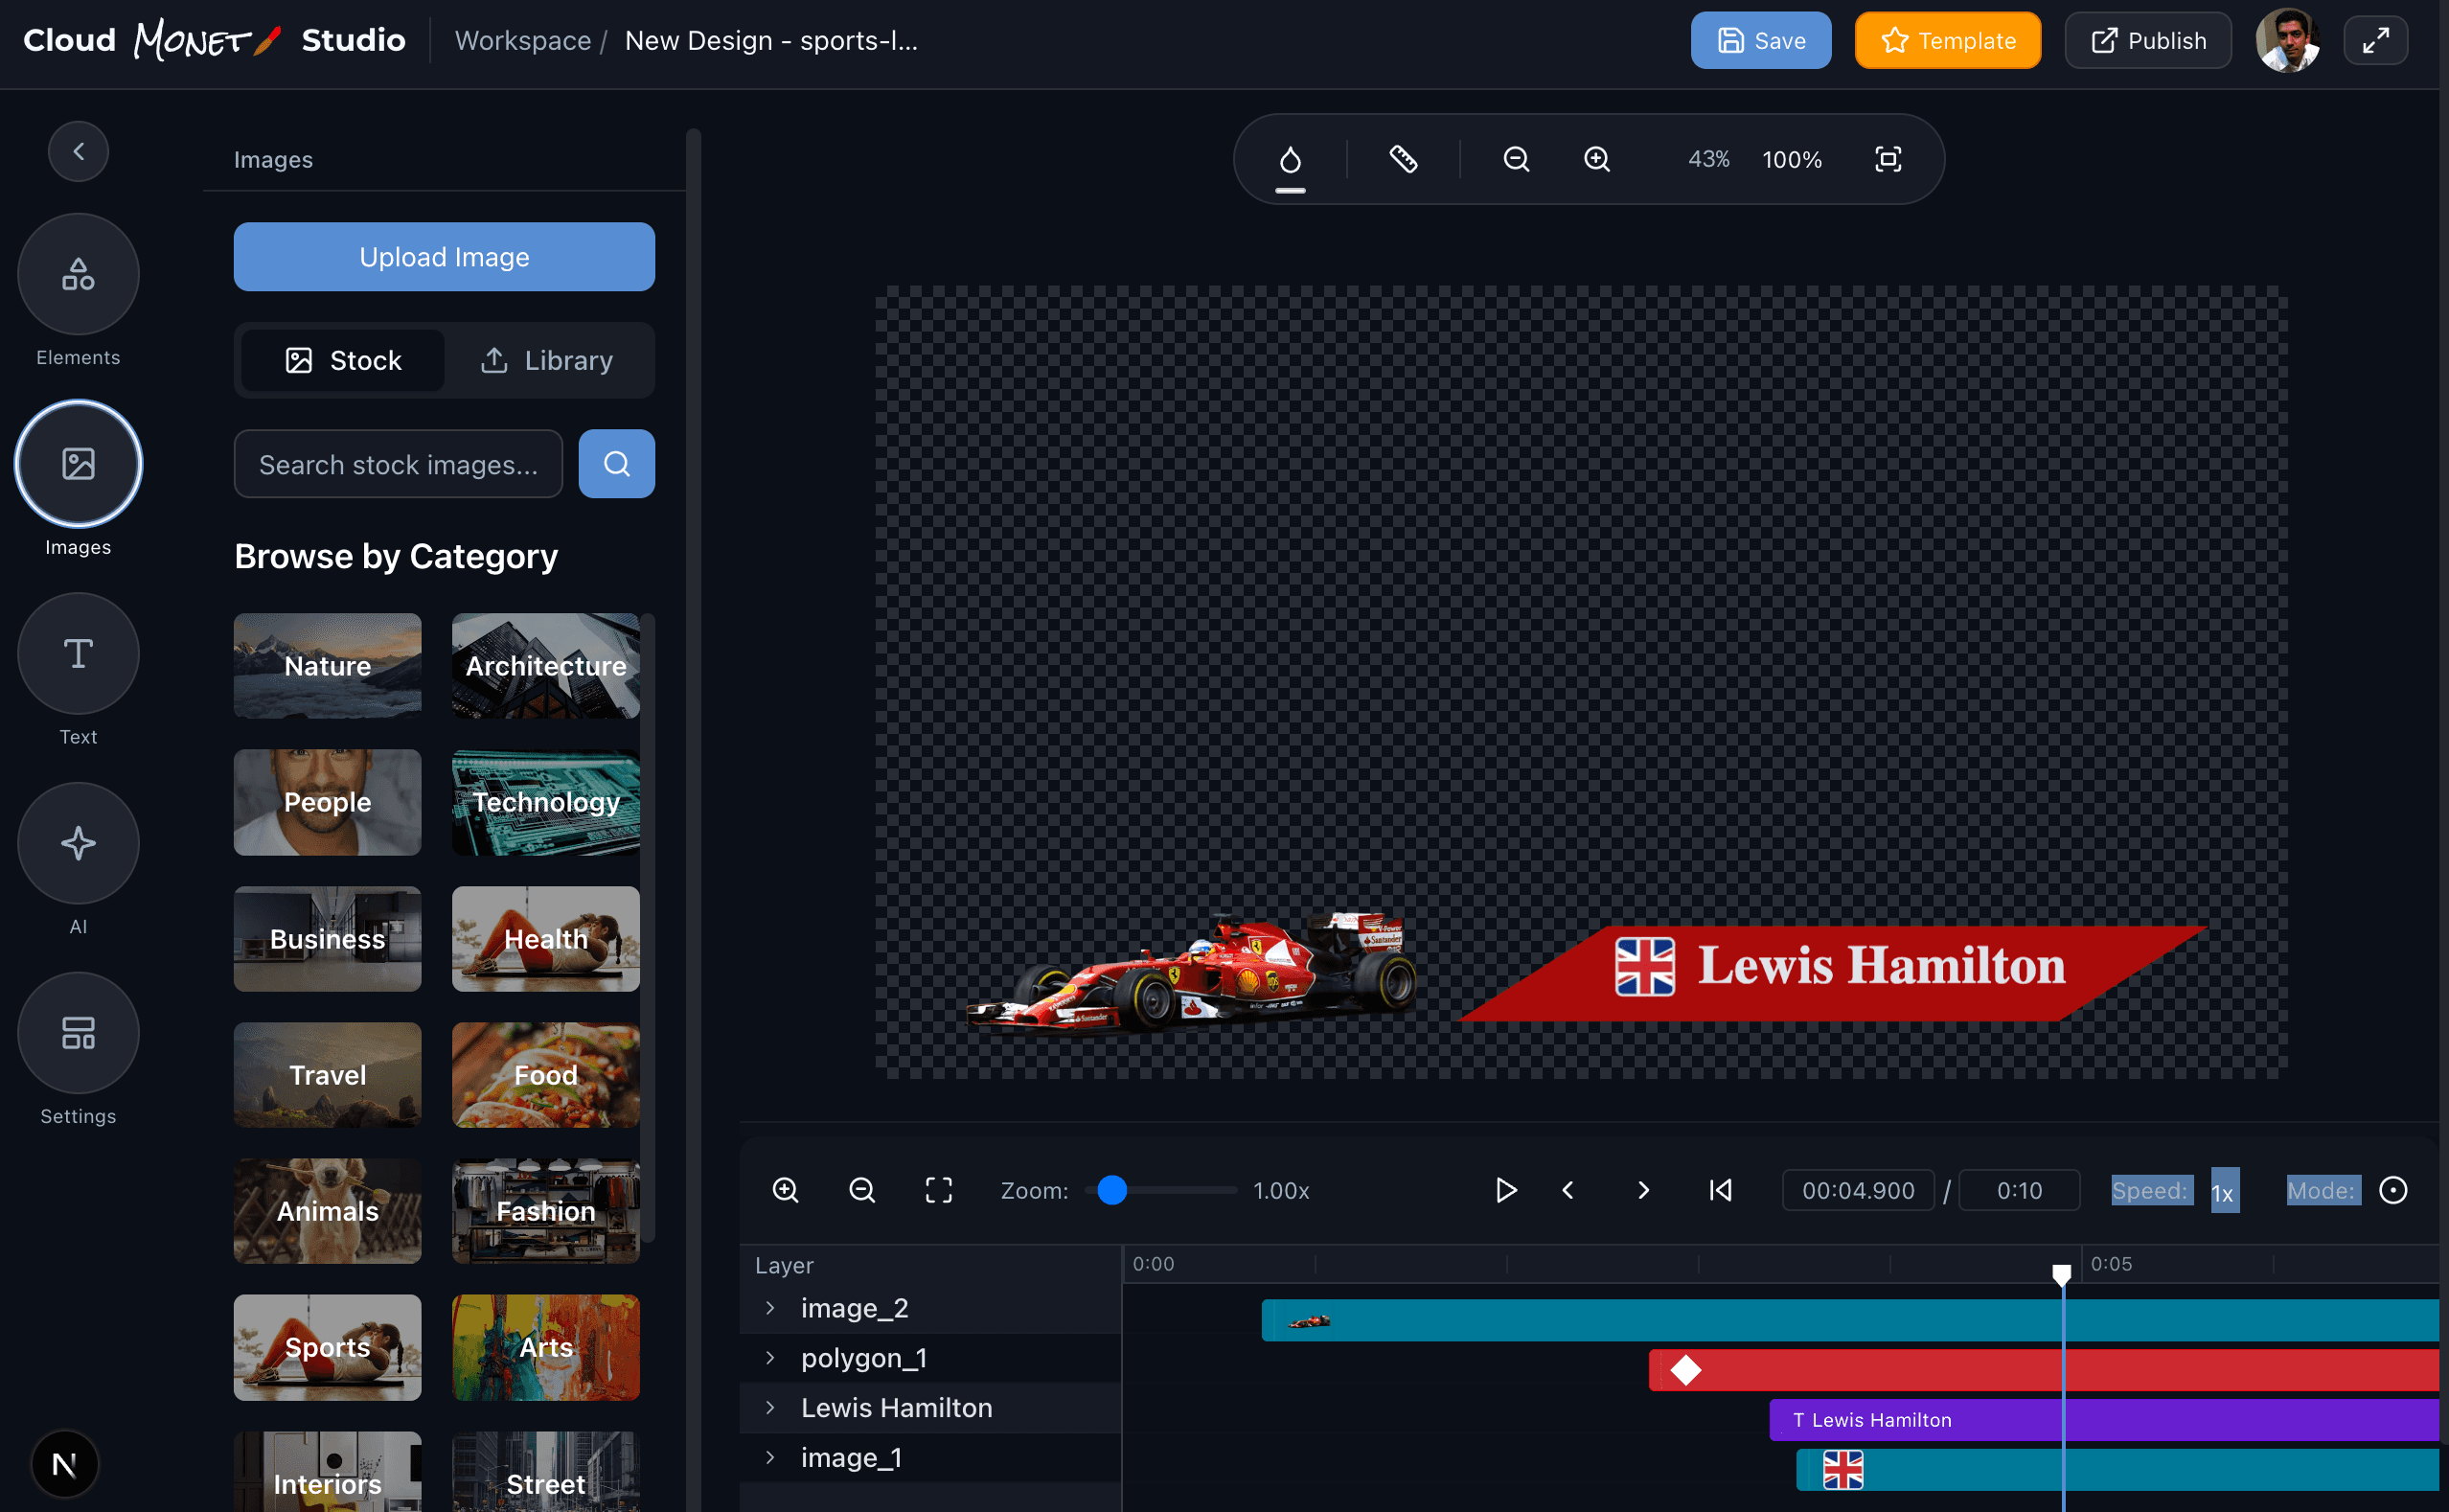This screenshot has width=2449, height=1512.
Task: Browse the Technology category
Action: (545, 802)
